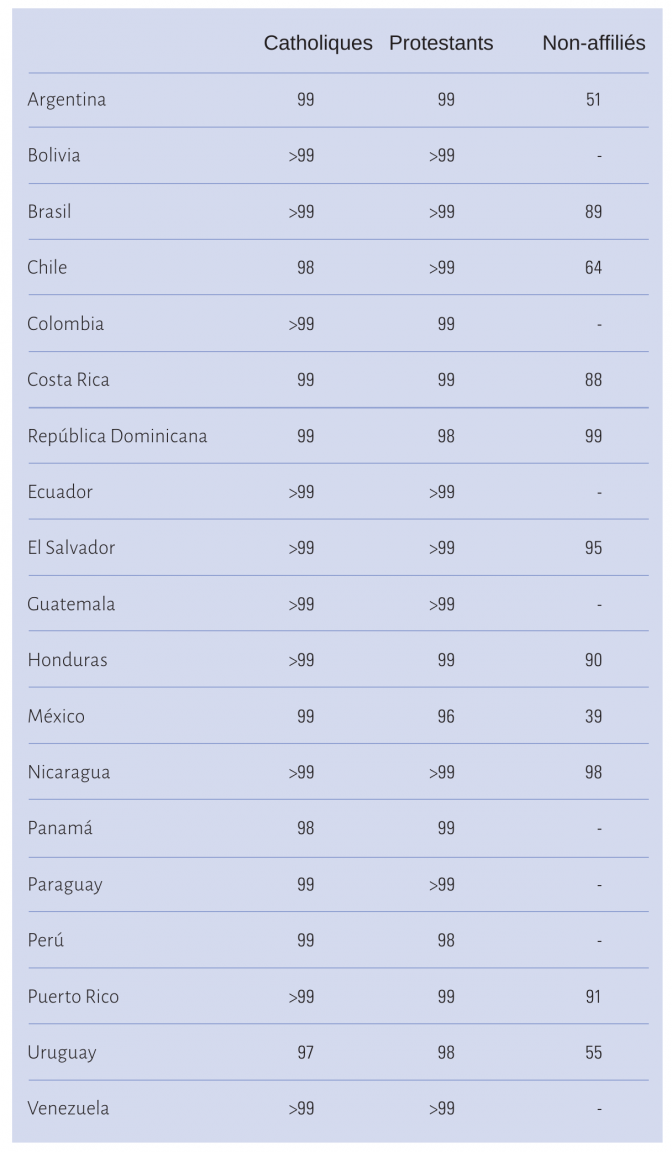Image resolution: width=672 pixels, height=1152 pixels.
Task: Click Puerto Rico's non-affiliated value 91
Action: 593,997
